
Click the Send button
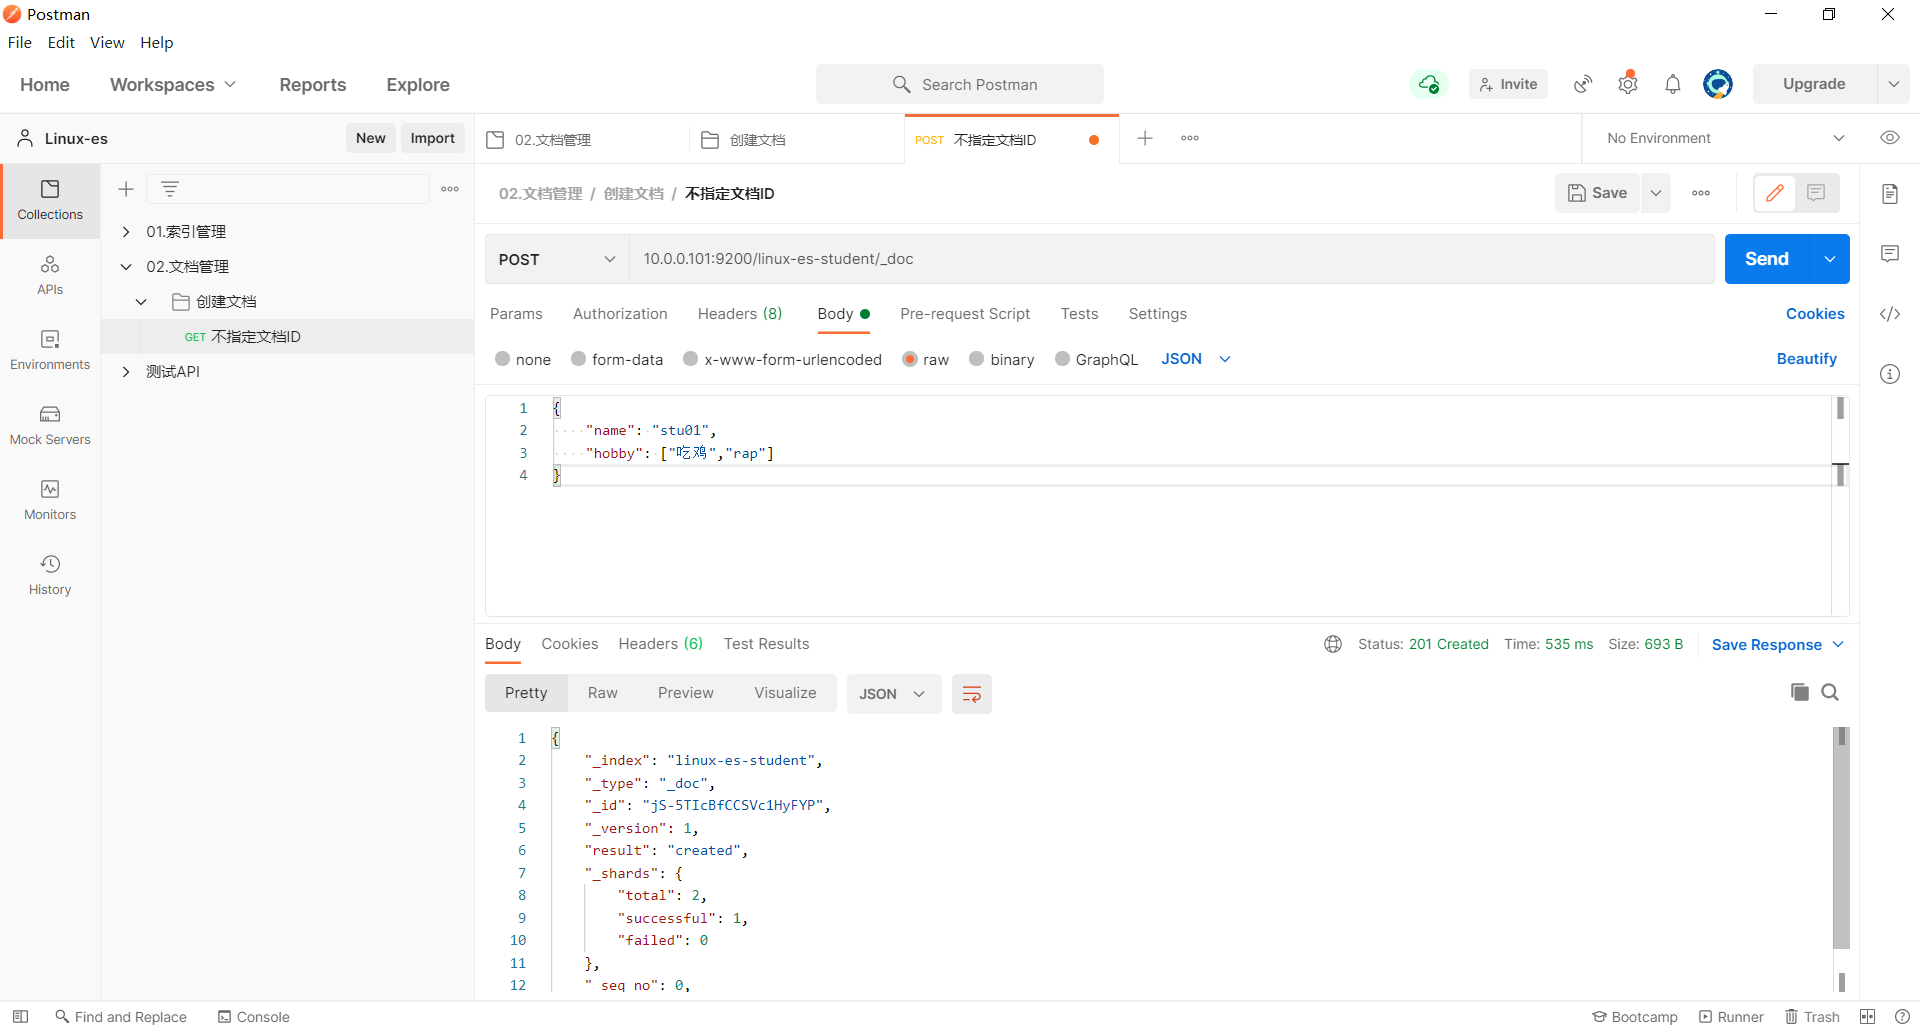(1766, 259)
